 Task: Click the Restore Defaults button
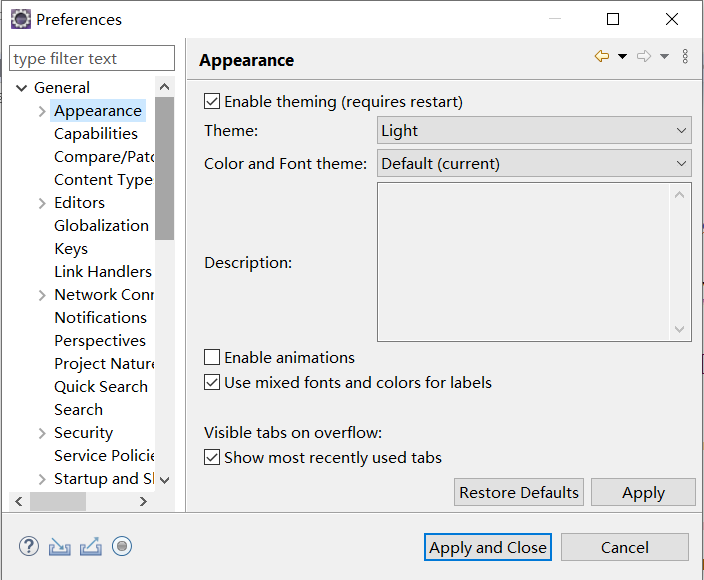click(x=519, y=492)
